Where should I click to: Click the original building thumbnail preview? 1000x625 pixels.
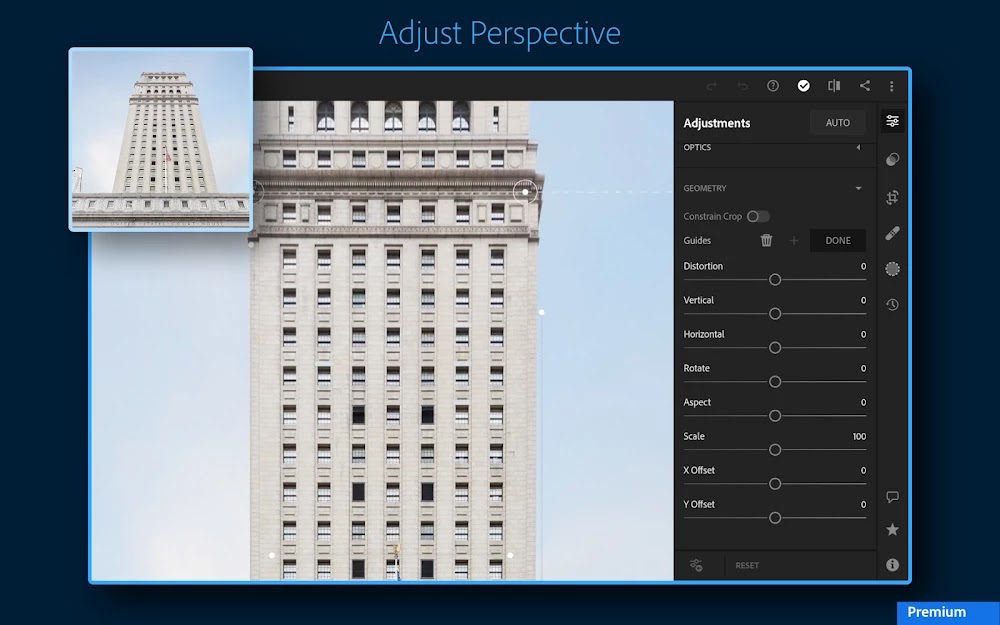tap(161, 139)
